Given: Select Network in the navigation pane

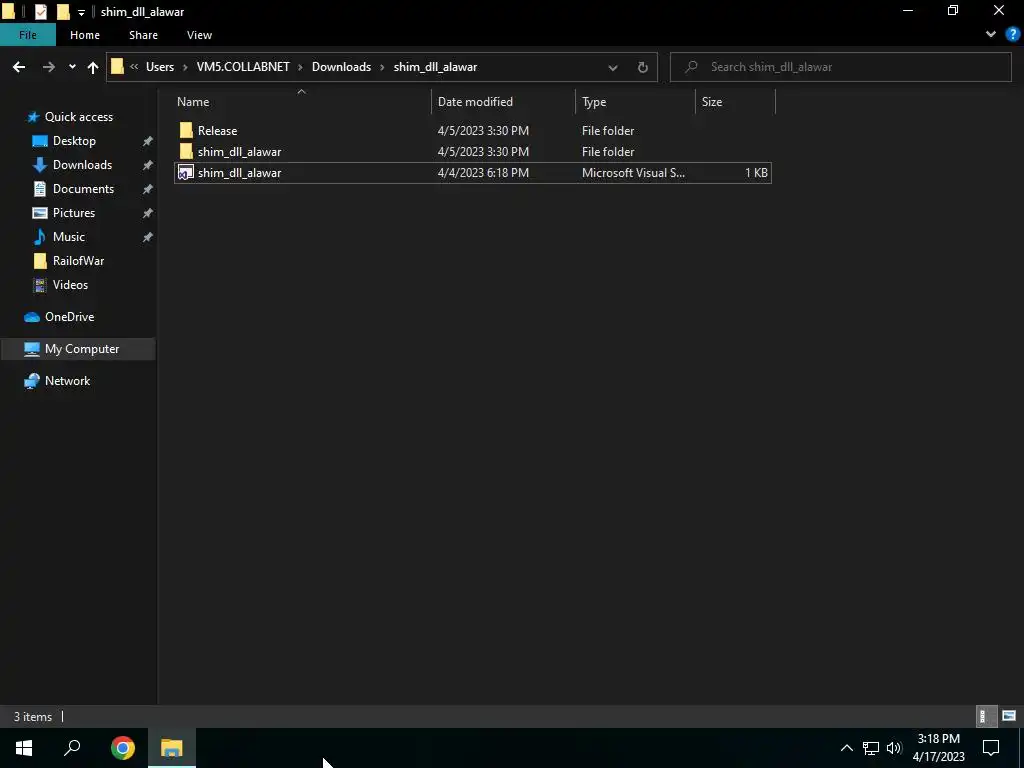Looking at the screenshot, I should tap(67, 381).
